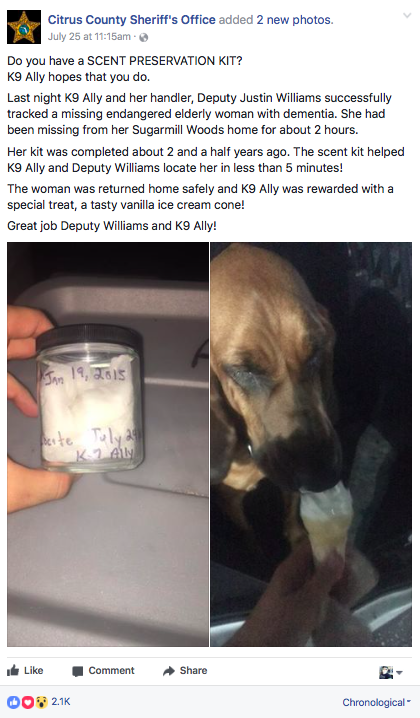Open the post-as profile selector dropdown

tap(391, 672)
